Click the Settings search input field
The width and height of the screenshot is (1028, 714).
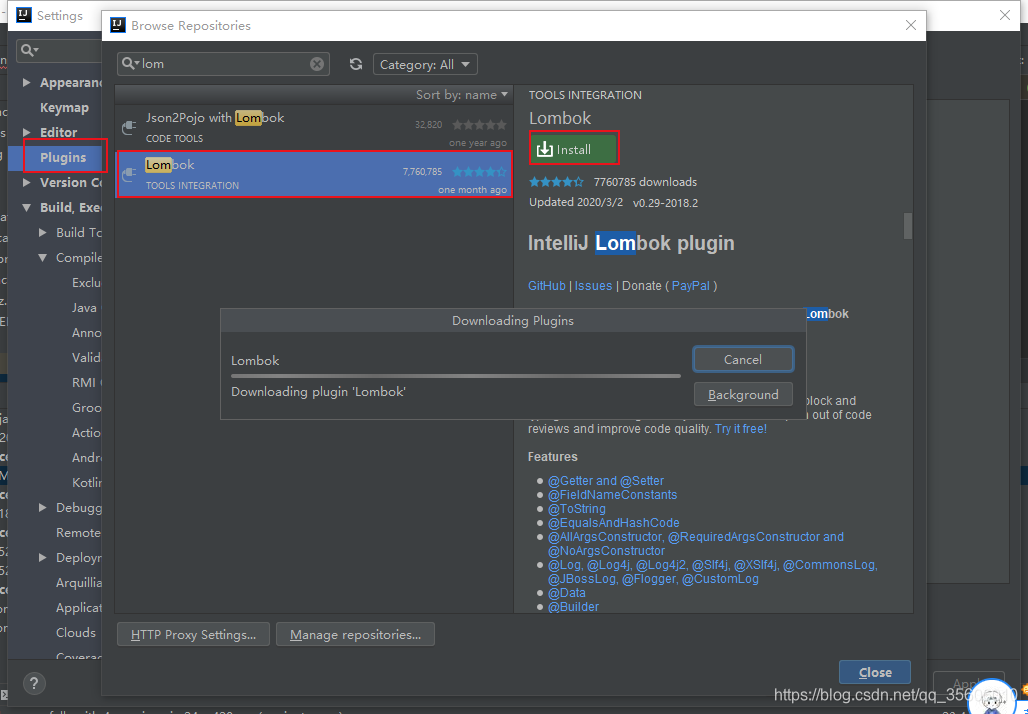tap(59, 50)
